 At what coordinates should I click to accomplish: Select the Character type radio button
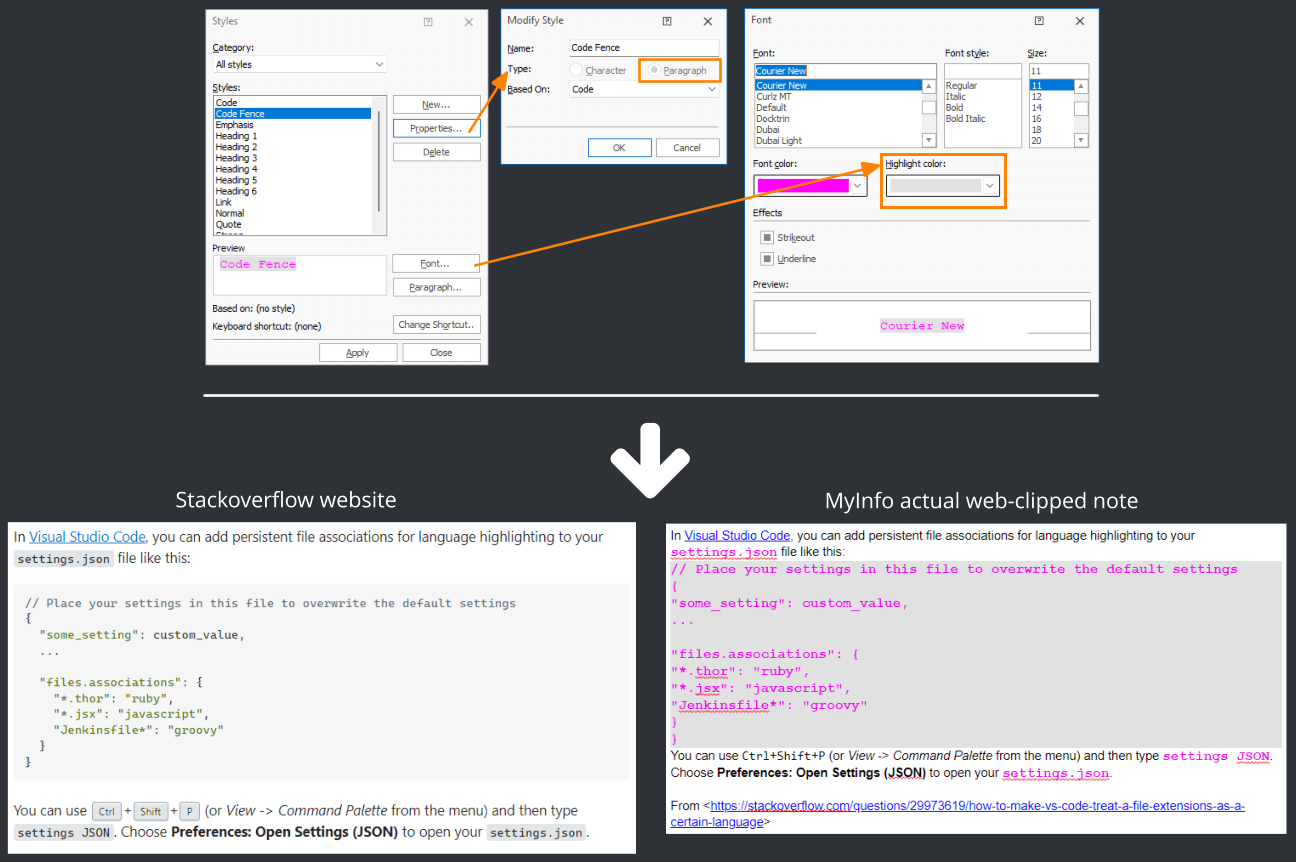pos(576,71)
